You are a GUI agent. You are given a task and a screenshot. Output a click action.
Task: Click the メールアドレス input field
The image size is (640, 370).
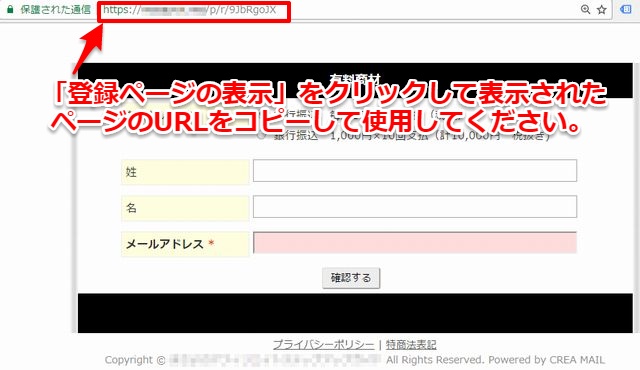pyautogui.click(x=415, y=243)
